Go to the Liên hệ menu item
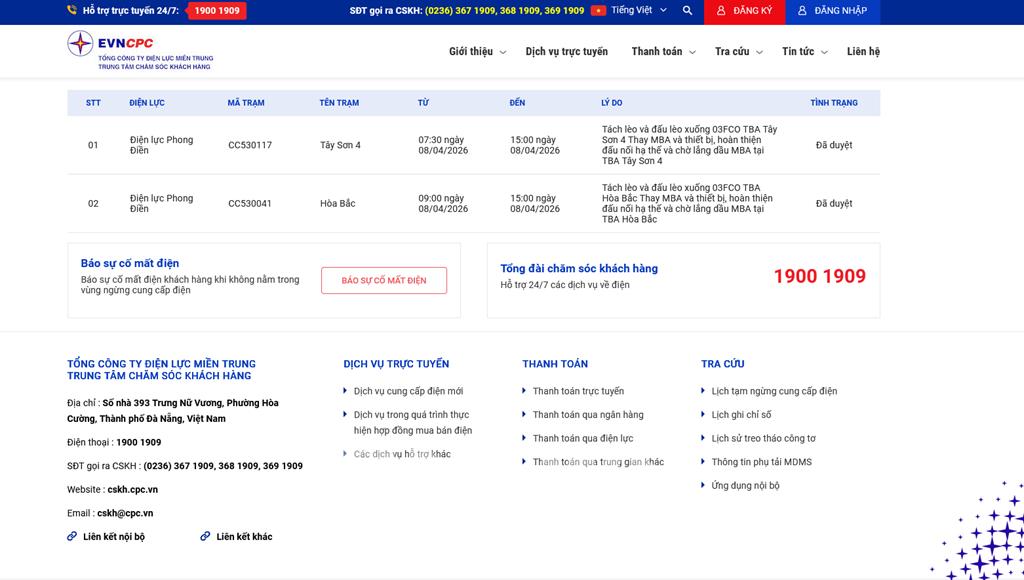Viewport: 1024px width, 580px height. coord(863,52)
